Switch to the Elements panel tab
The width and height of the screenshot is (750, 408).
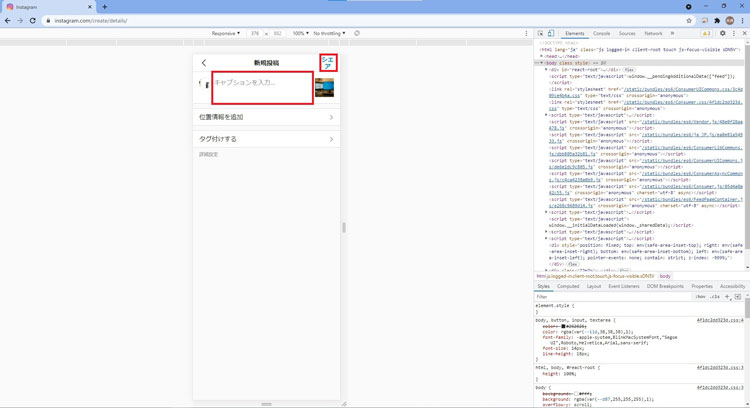[x=574, y=33]
